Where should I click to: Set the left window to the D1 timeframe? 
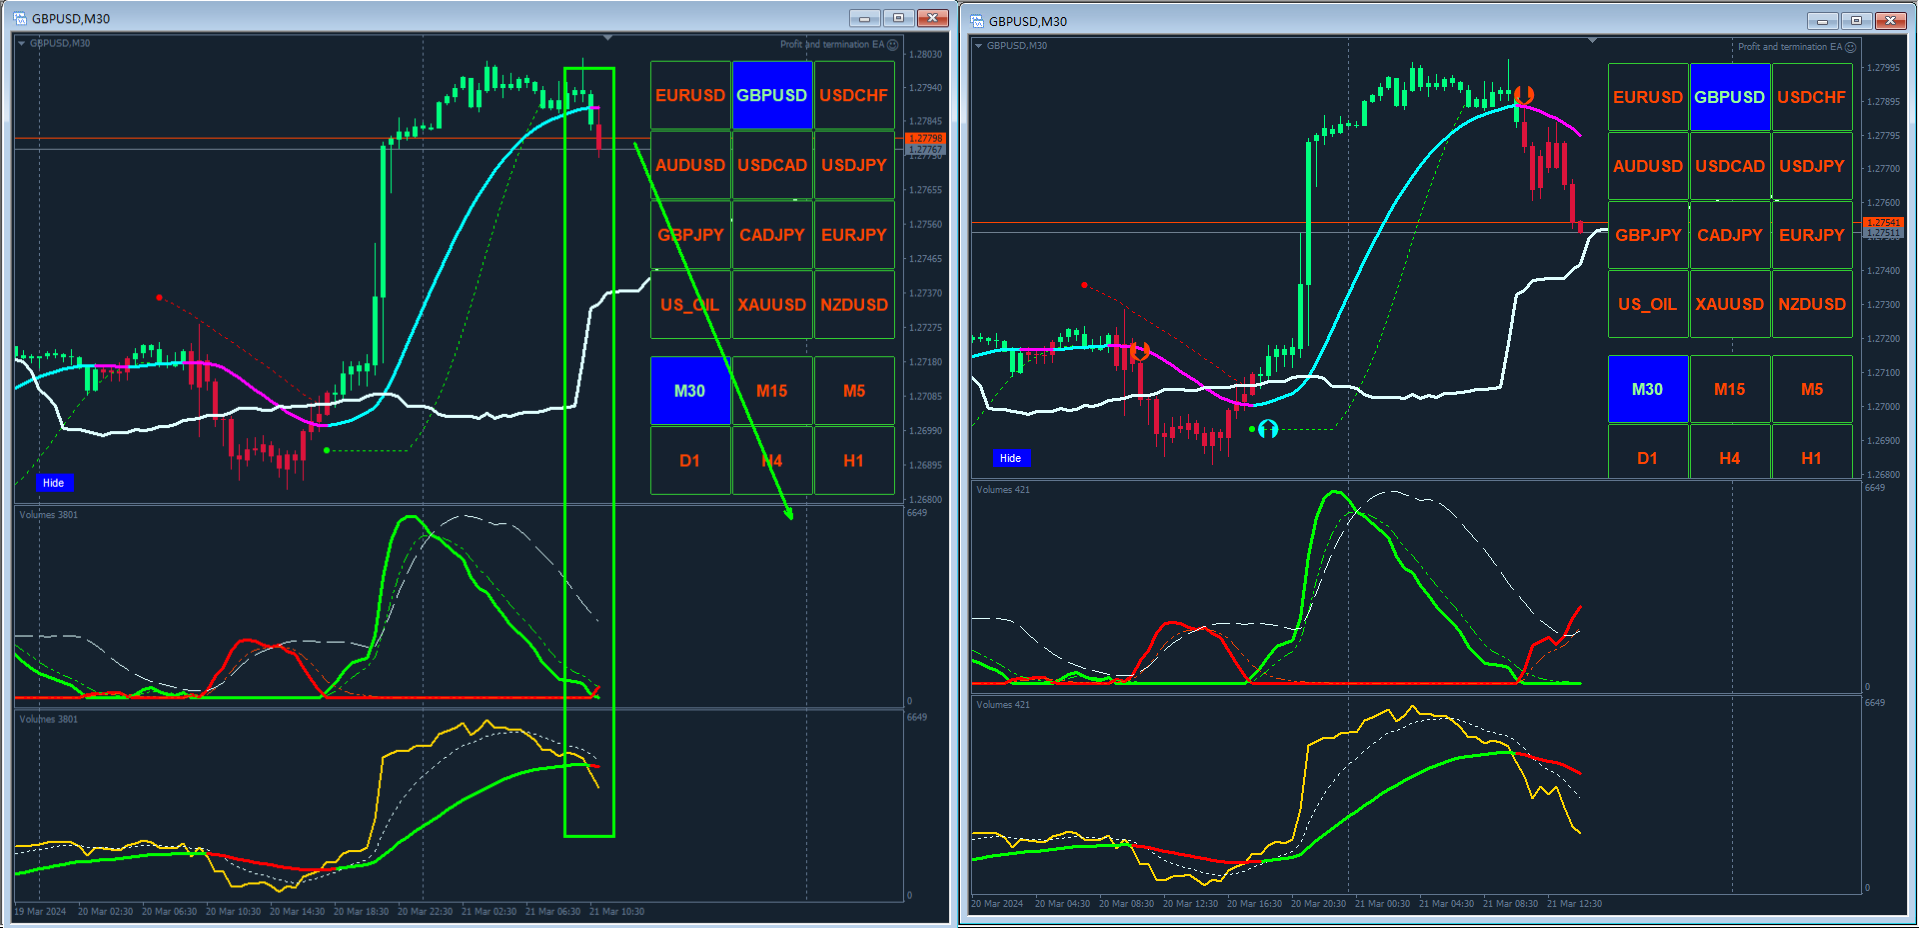690,460
